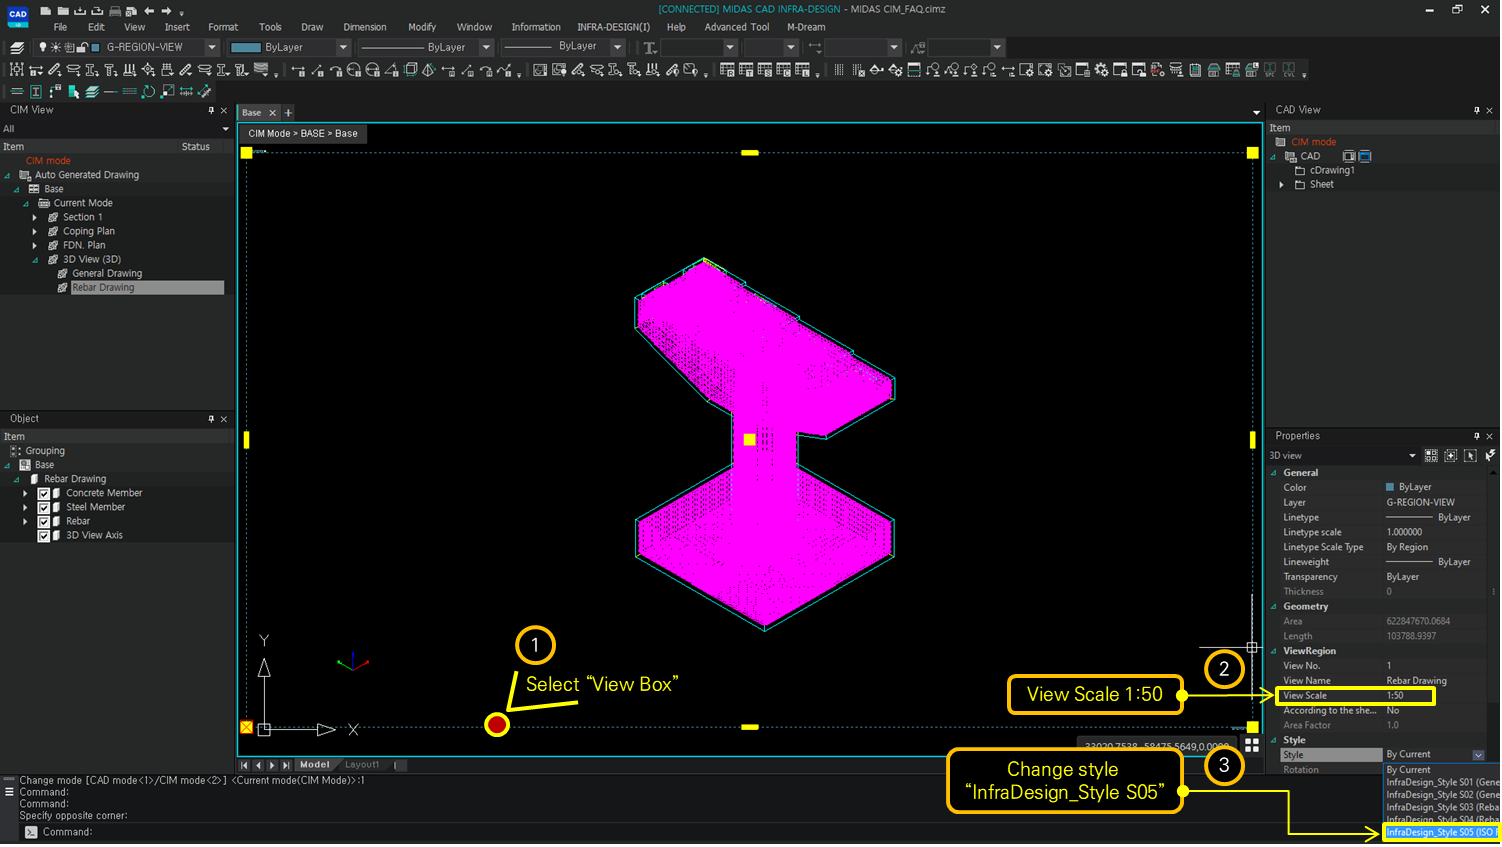Open the INFRA-DESIGN(I) menu
This screenshot has width=1502, height=847.
click(613, 27)
